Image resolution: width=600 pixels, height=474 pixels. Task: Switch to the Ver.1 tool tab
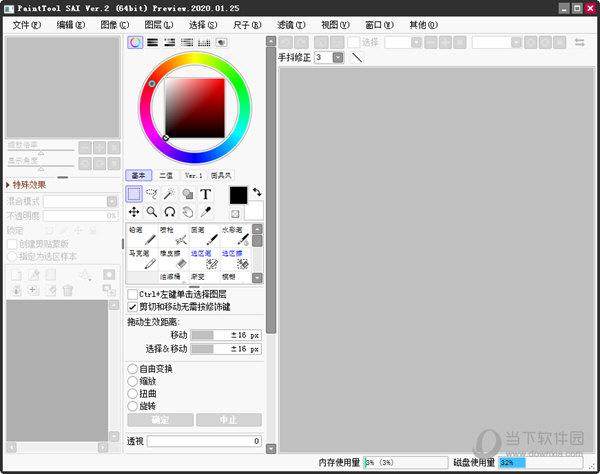coord(194,175)
